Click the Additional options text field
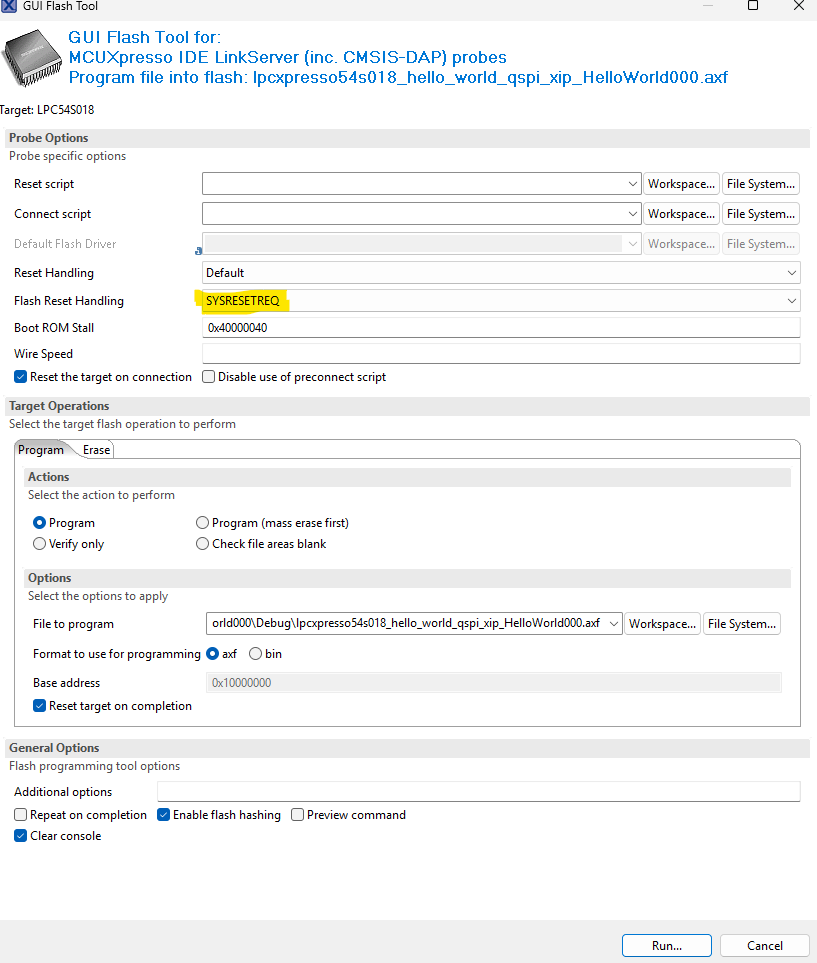 click(479, 792)
